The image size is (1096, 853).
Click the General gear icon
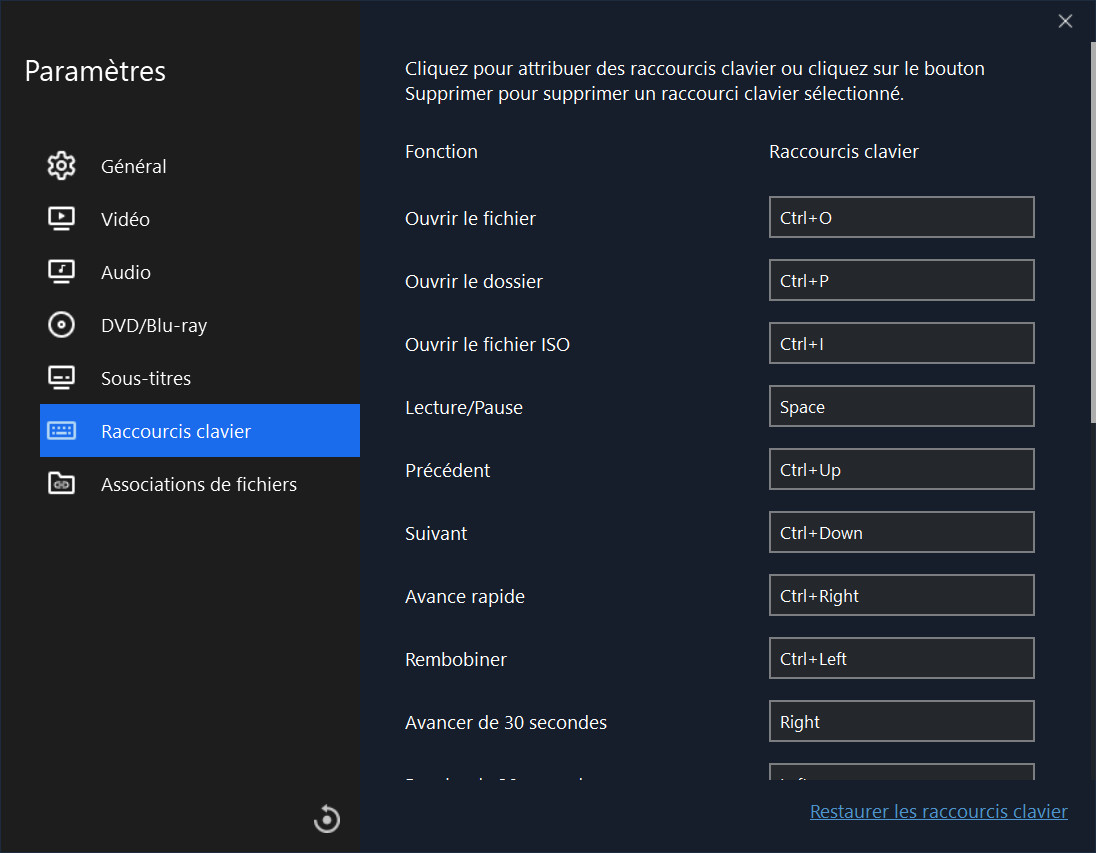[x=62, y=166]
